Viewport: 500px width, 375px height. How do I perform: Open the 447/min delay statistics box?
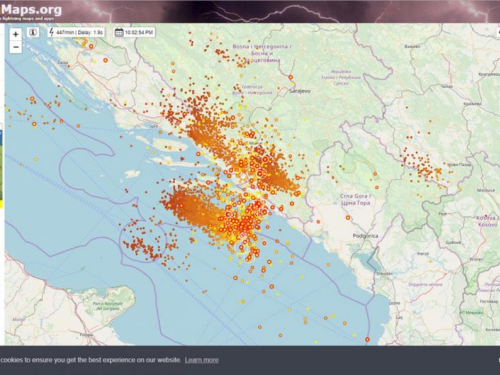pyautogui.click(x=76, y=32)
